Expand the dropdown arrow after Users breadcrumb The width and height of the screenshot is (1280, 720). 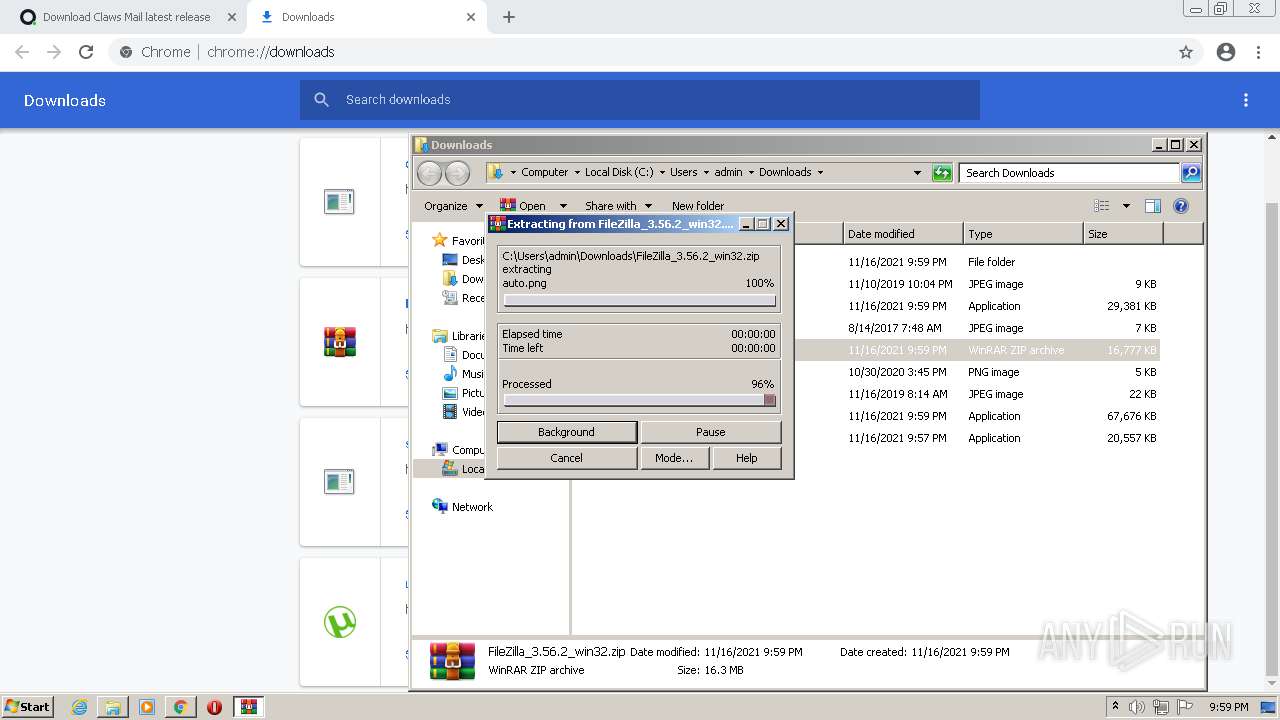[x=706, y=172]
